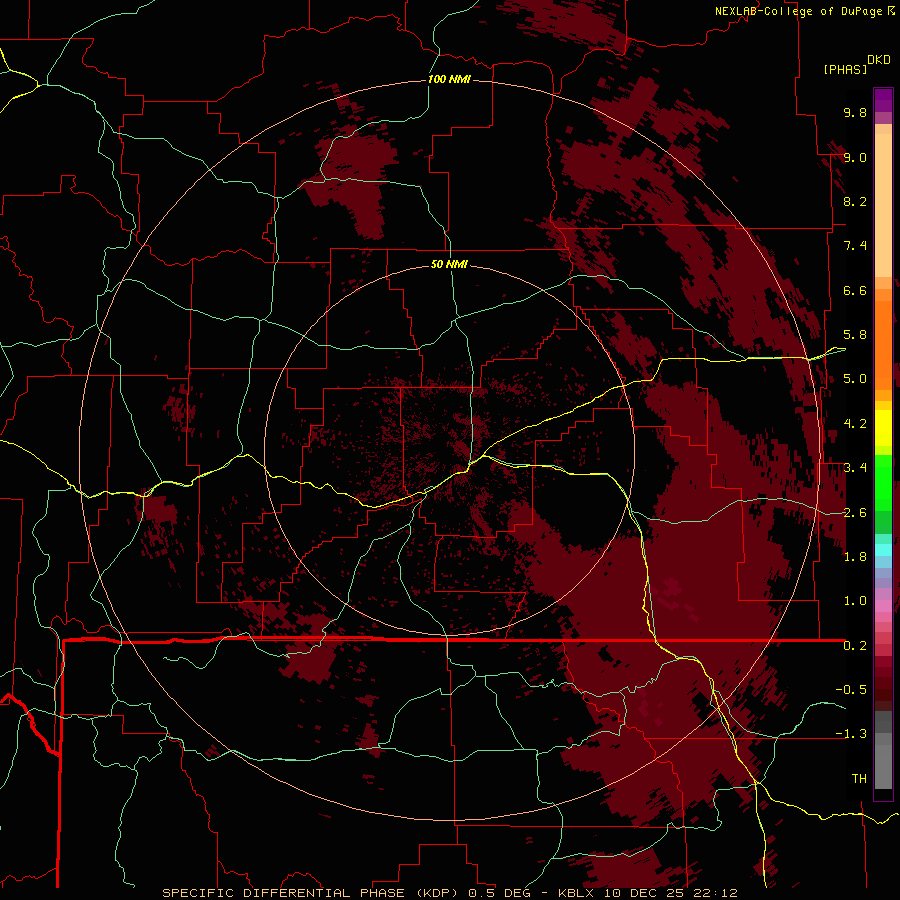
Task: Click the 2.6 value on the color scale
Action: (x=855, y=513)
